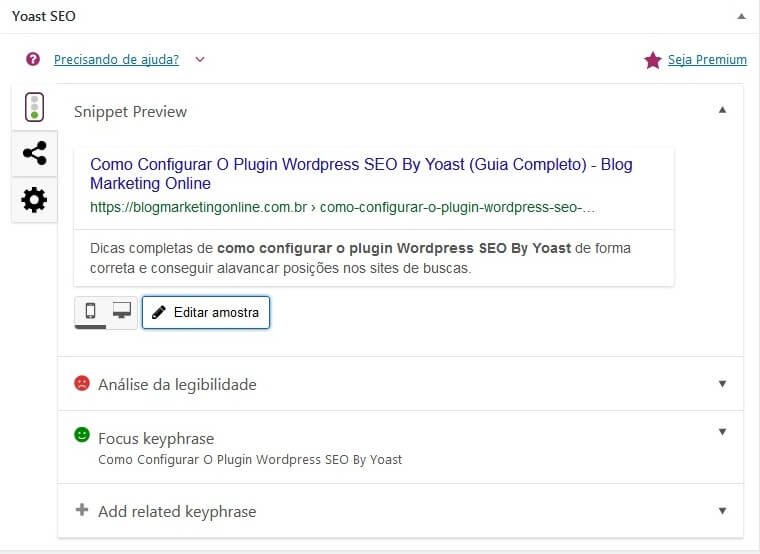This screenshot has width=760, height=554.
Task: Click the green smiley keyphrase indicator
Action: tap(82, 434)
